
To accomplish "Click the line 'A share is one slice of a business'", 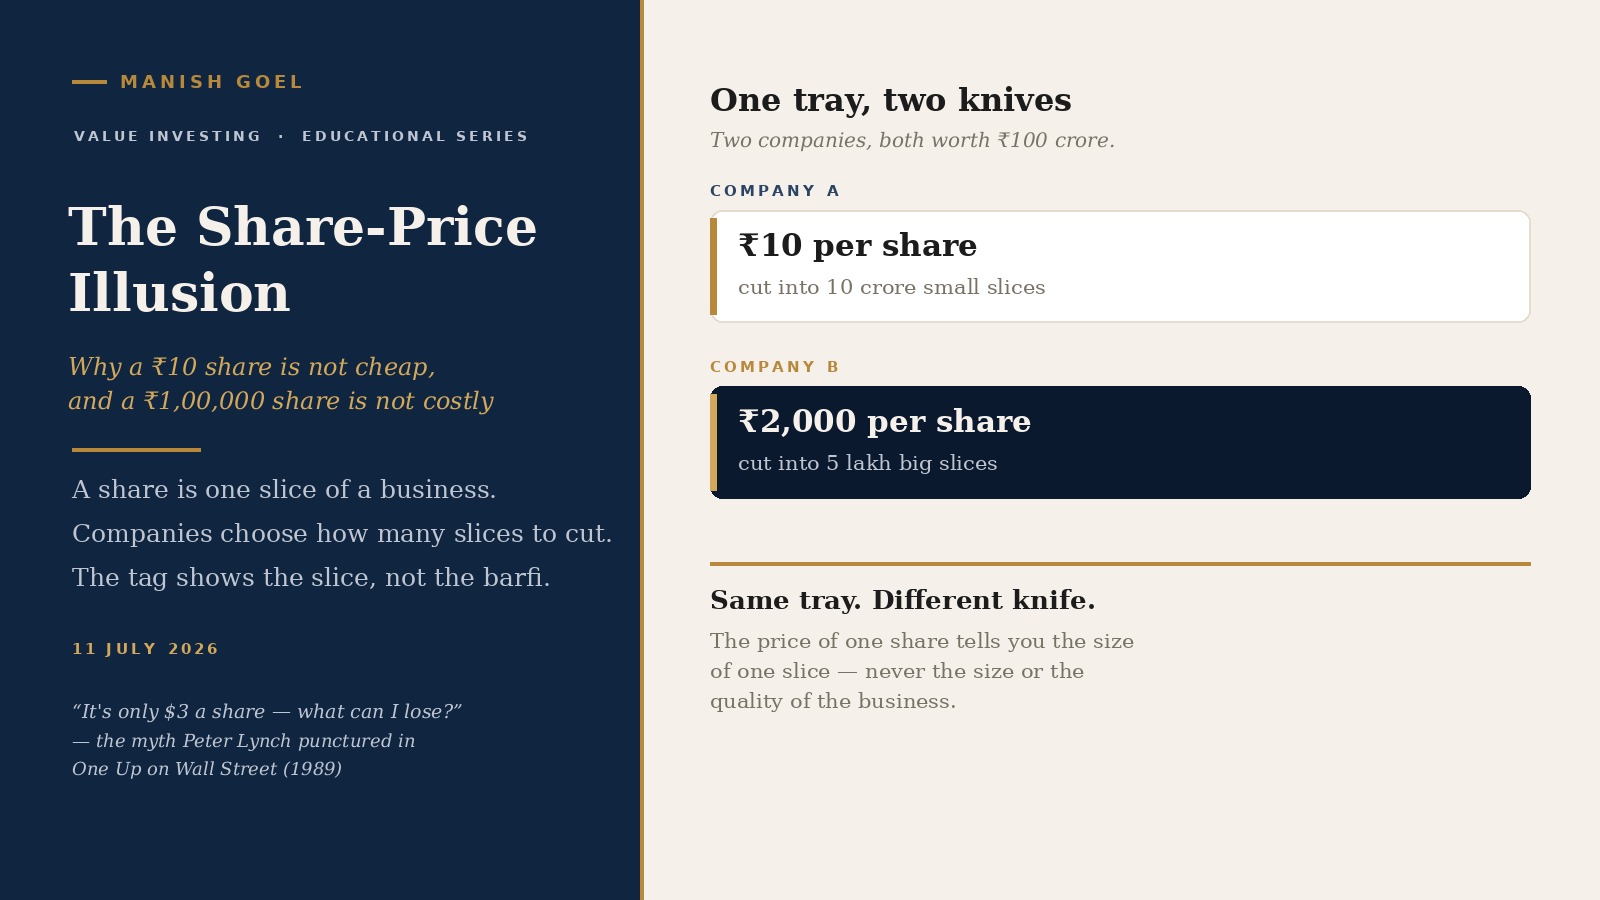I will (x=284, y=489).
